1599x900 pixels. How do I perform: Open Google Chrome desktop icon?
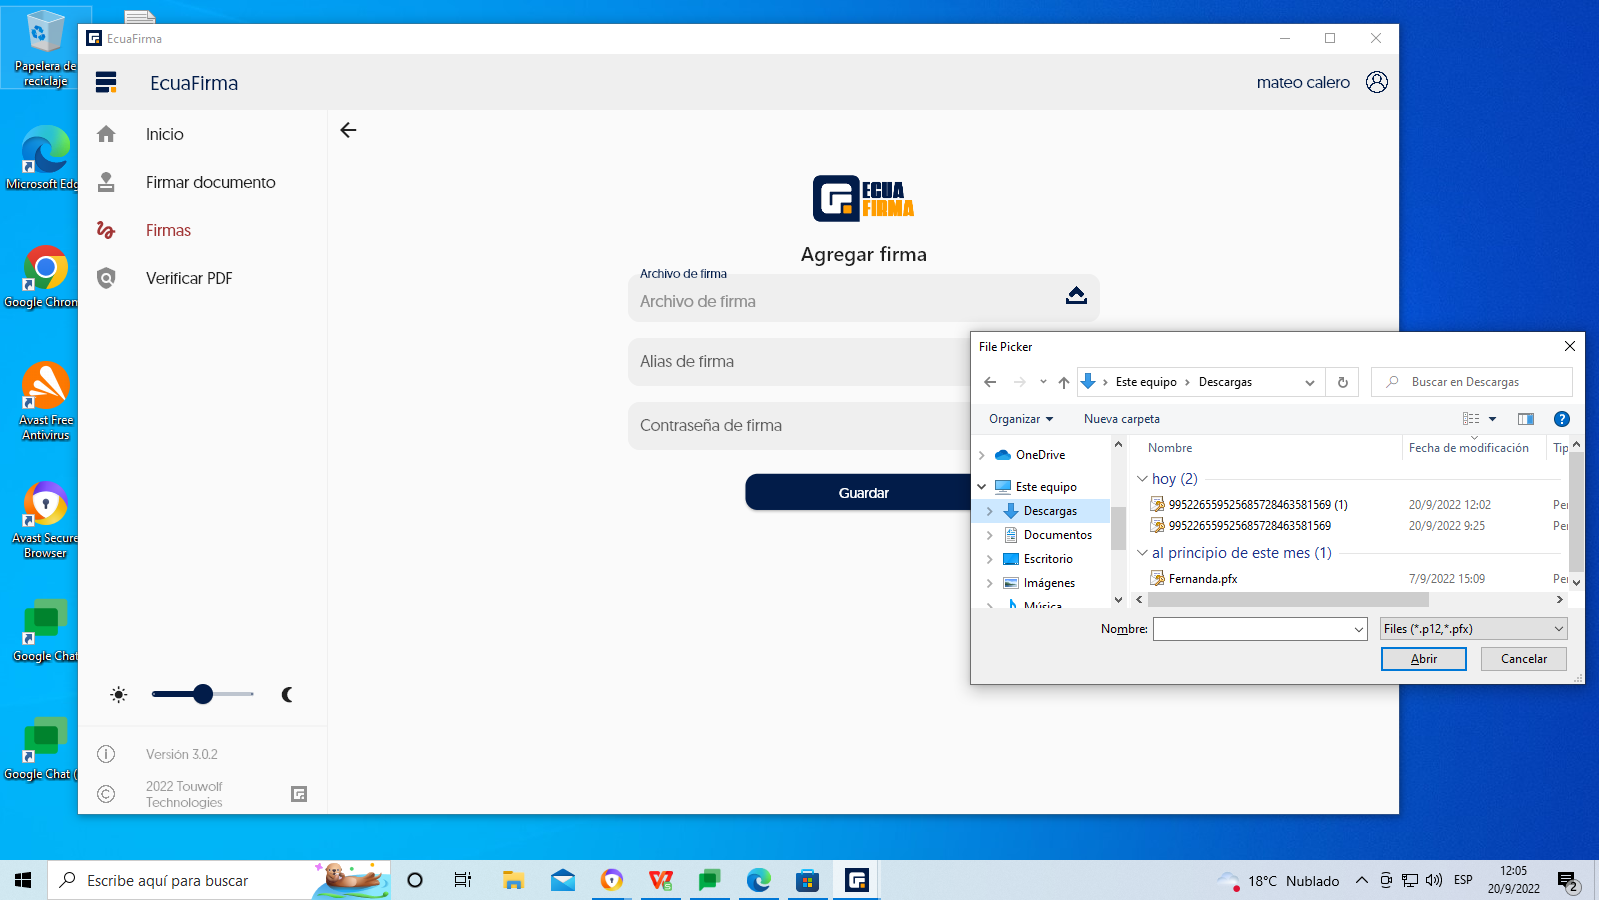tap(45, 276)
